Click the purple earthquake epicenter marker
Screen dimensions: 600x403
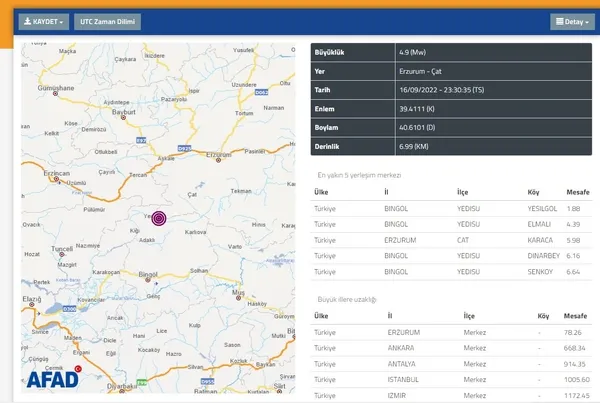click(158, 217)
